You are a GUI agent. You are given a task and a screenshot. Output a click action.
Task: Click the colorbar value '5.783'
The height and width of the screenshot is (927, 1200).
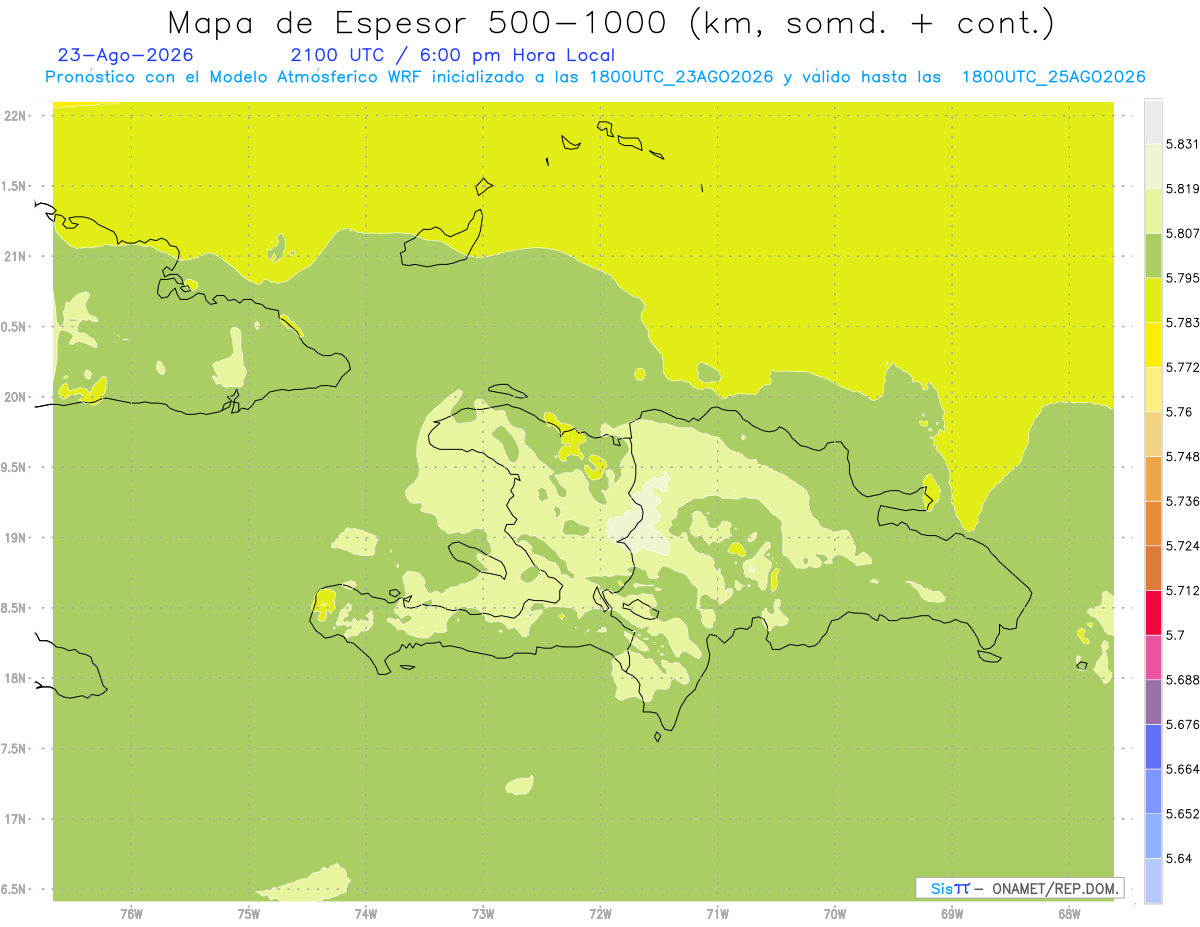[x=1182, y=323]
